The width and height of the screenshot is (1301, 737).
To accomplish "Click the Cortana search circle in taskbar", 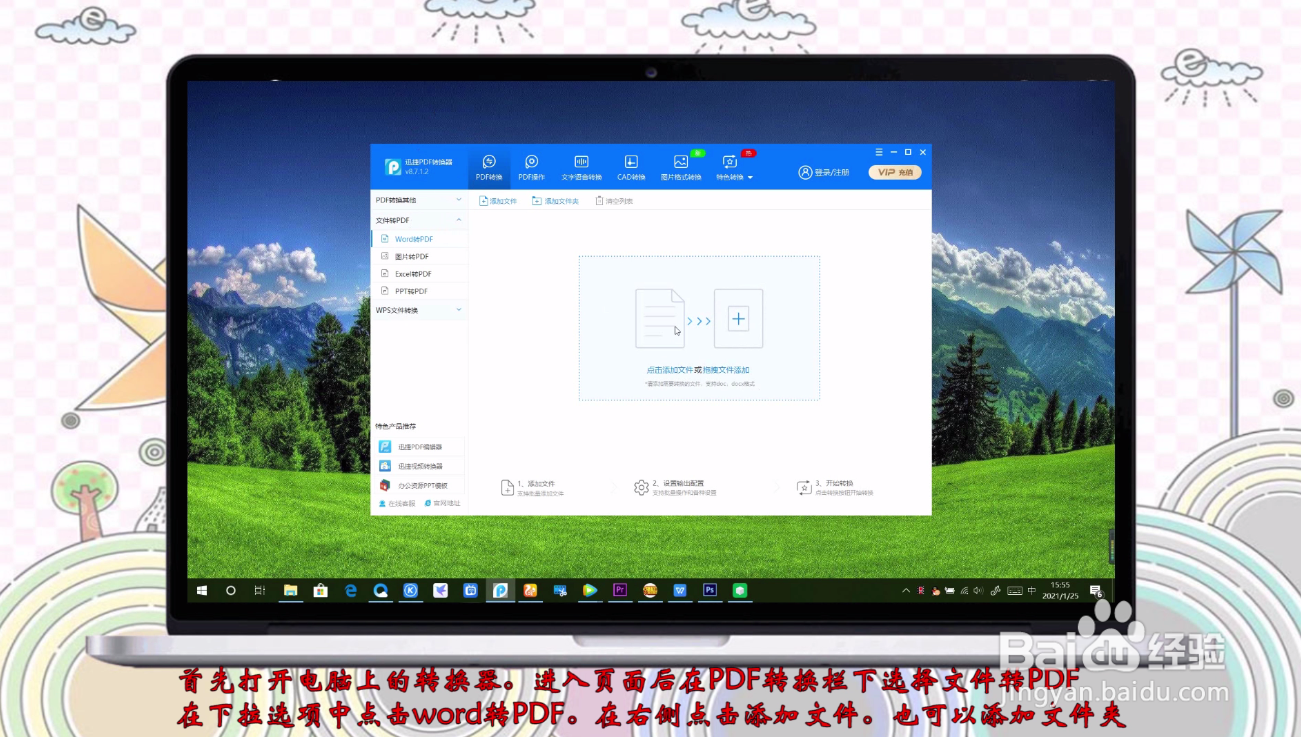I will point(231,591).
